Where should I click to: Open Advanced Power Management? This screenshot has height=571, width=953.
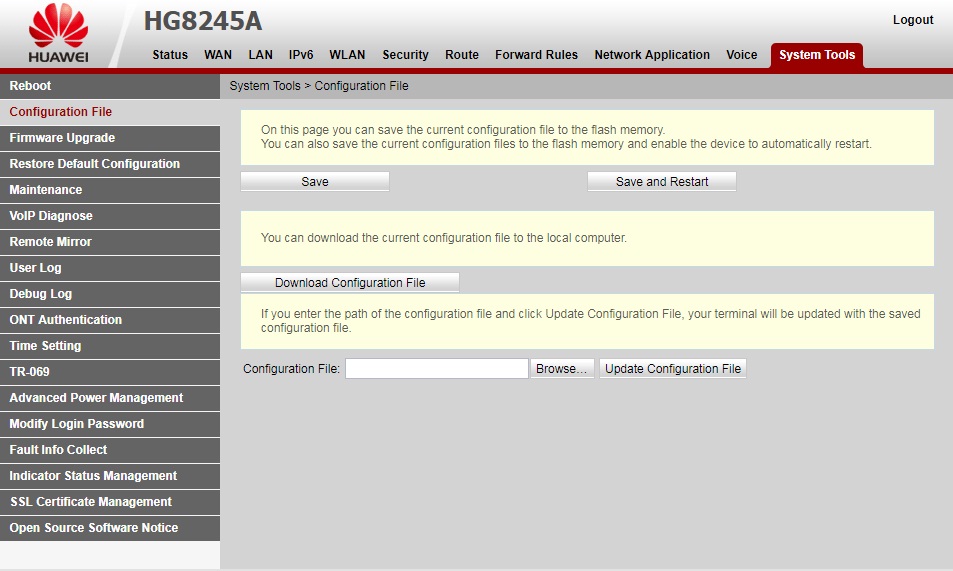[x=110, y=398]
